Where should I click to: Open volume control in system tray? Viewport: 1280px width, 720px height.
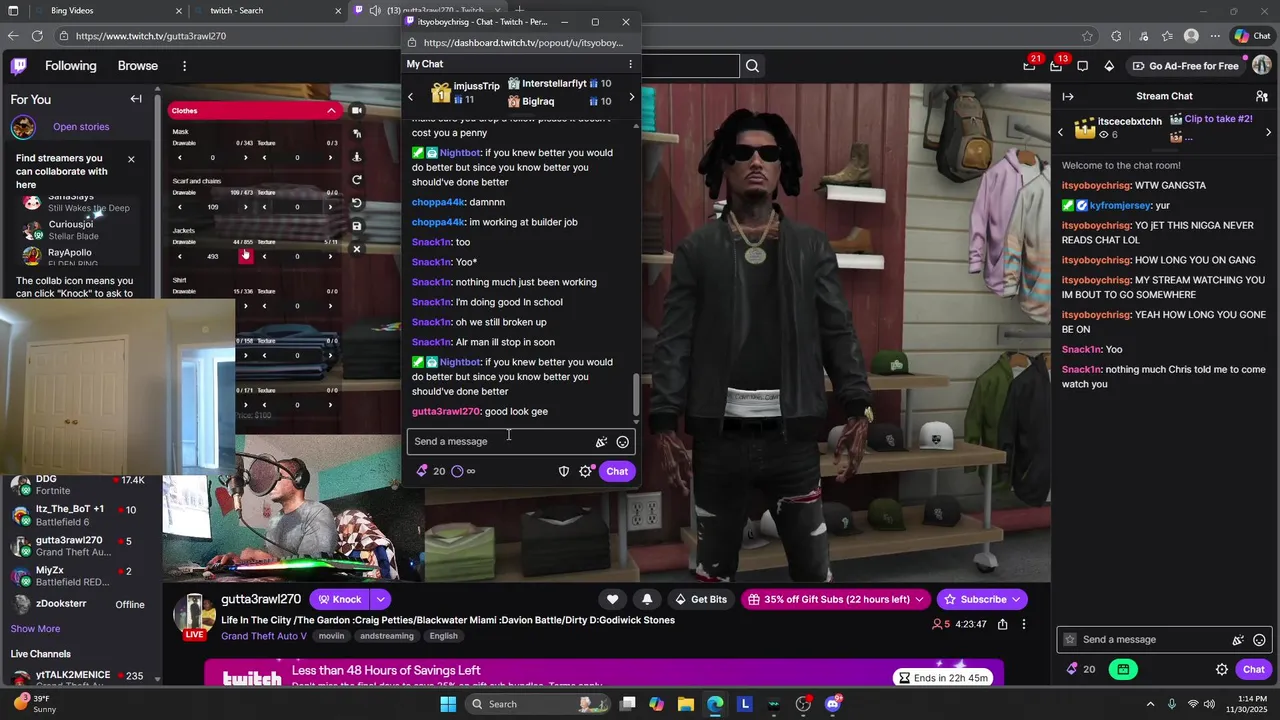pos(1209,704)
